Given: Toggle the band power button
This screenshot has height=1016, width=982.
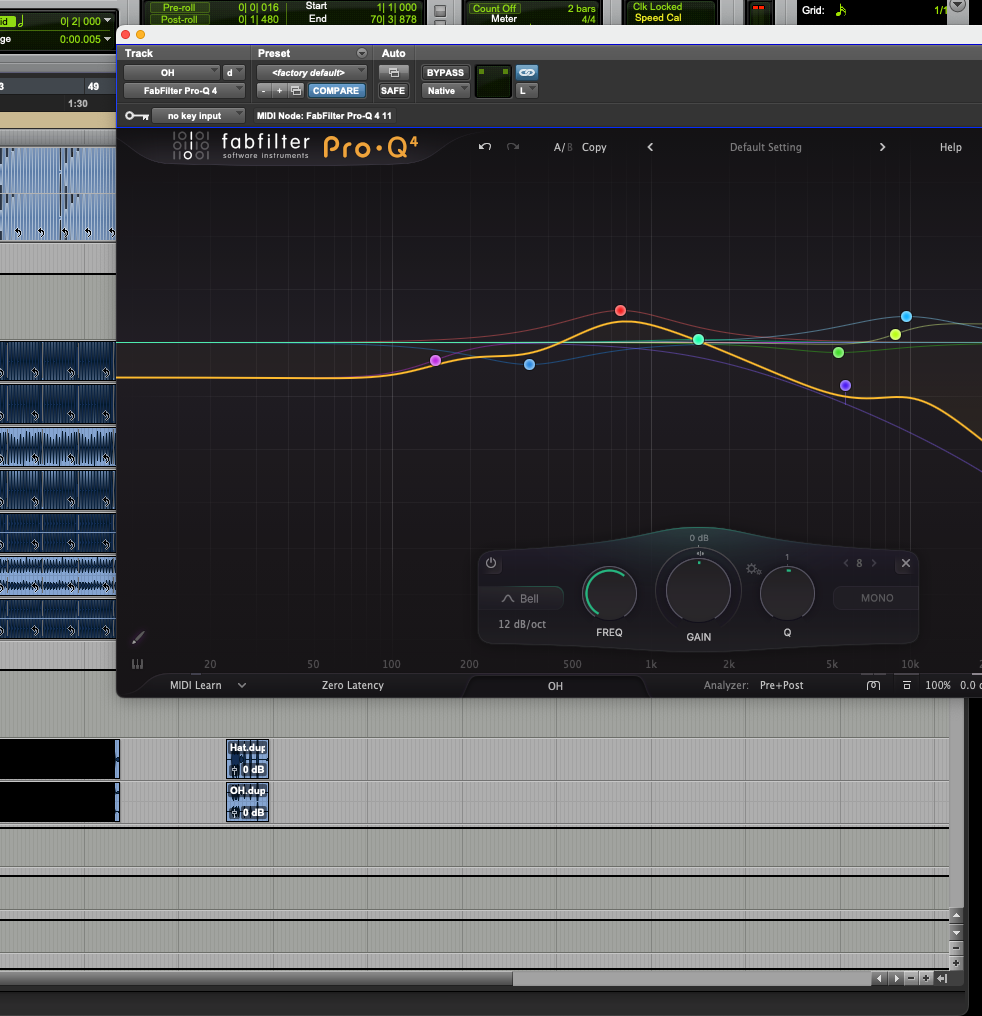Looking at the screenshot, I should click(x=491, y=563).
